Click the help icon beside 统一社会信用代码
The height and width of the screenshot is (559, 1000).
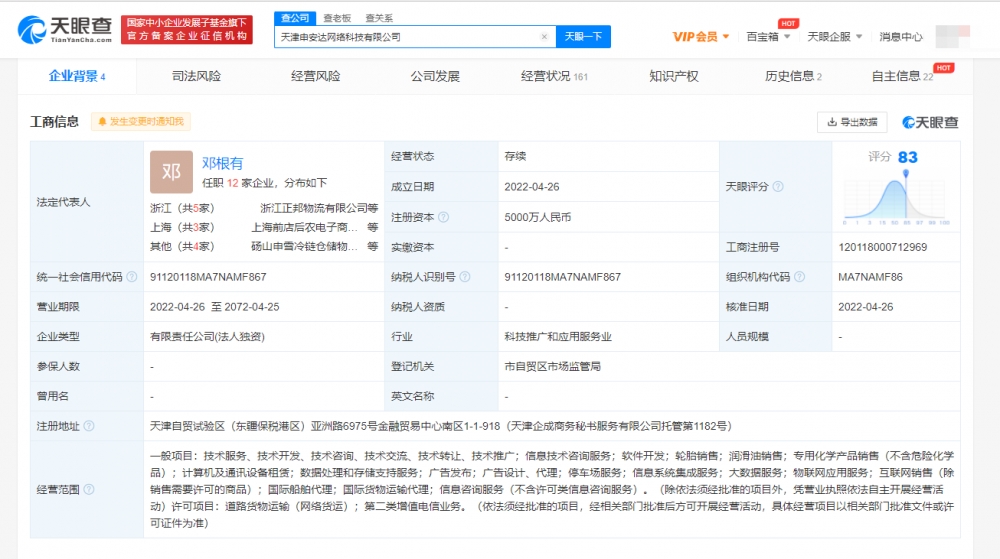pyautogui.click(x=131, y=277)
